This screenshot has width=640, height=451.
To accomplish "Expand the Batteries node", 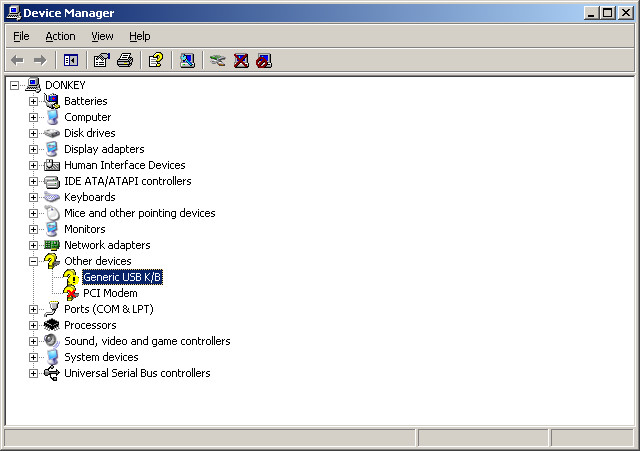I will coord(33,101).
